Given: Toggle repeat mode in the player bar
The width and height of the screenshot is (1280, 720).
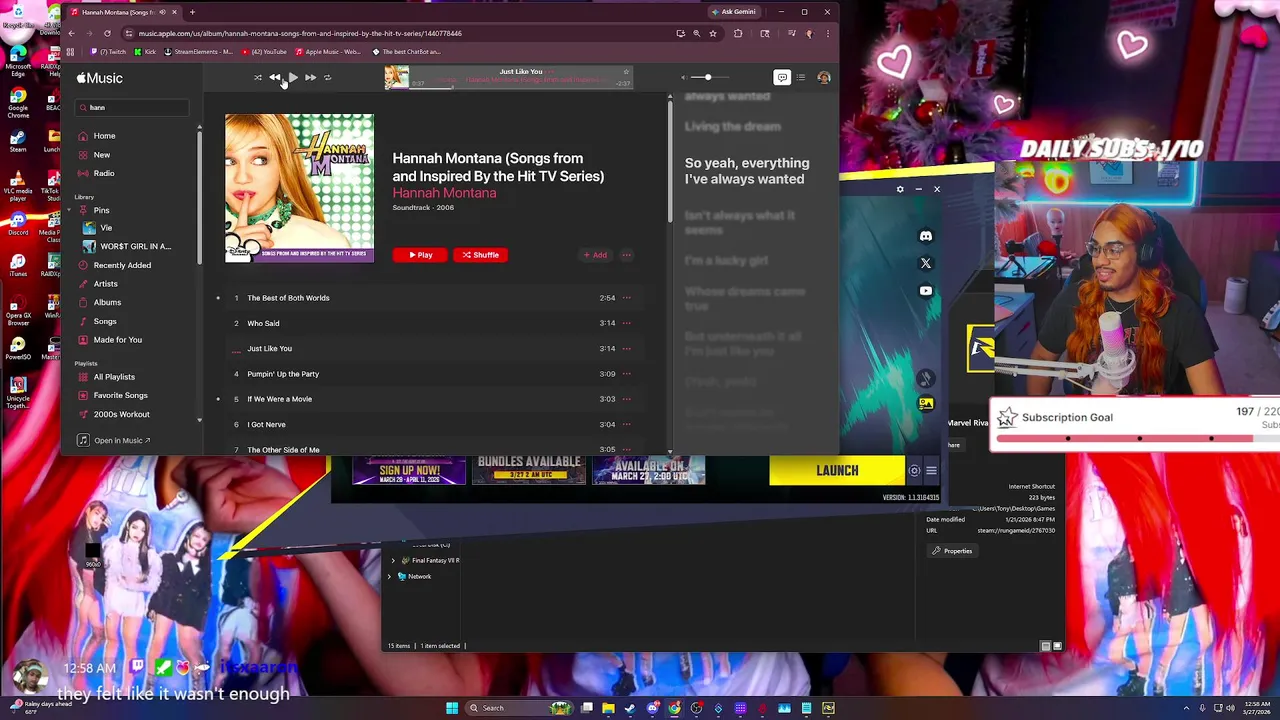Looking at the screenshot, I should coord(327,77).
